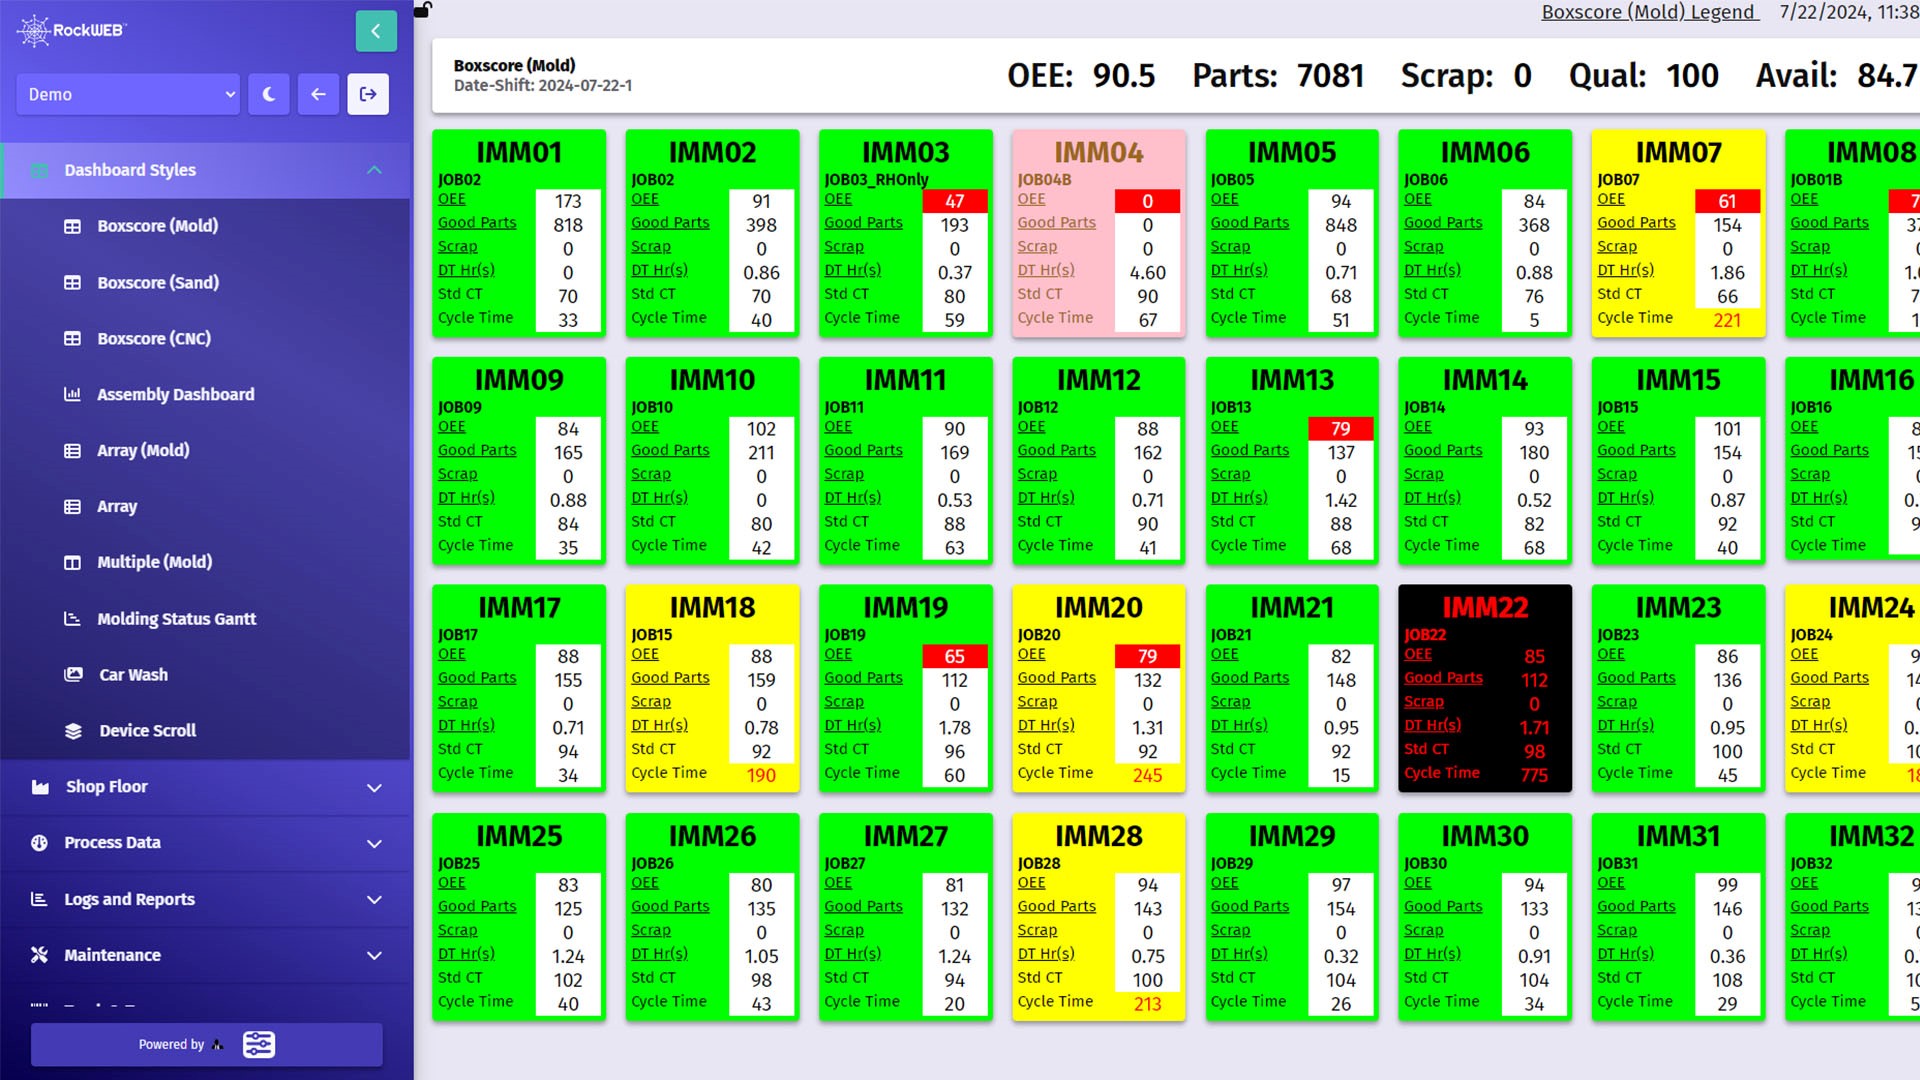Click the back navigation arrow button
1920x1080 pixels.
[318, 94]
